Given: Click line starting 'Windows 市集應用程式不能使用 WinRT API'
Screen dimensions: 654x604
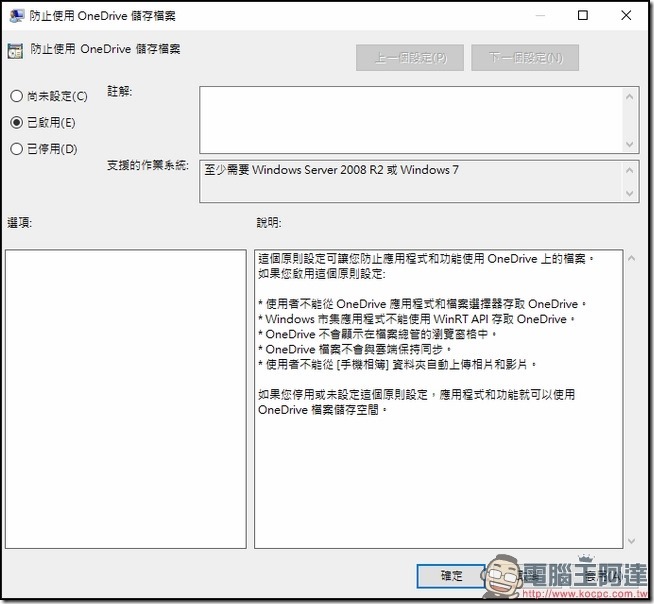Looking at the screenshot, I should [x=417, y=319].
